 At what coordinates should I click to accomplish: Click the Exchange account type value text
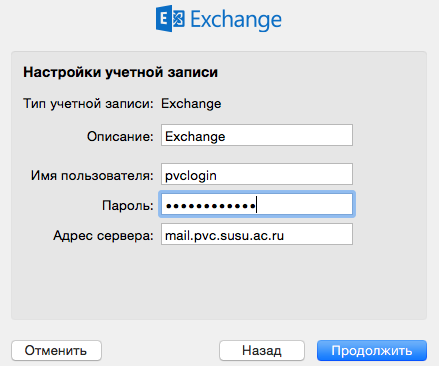click(191, 104)
